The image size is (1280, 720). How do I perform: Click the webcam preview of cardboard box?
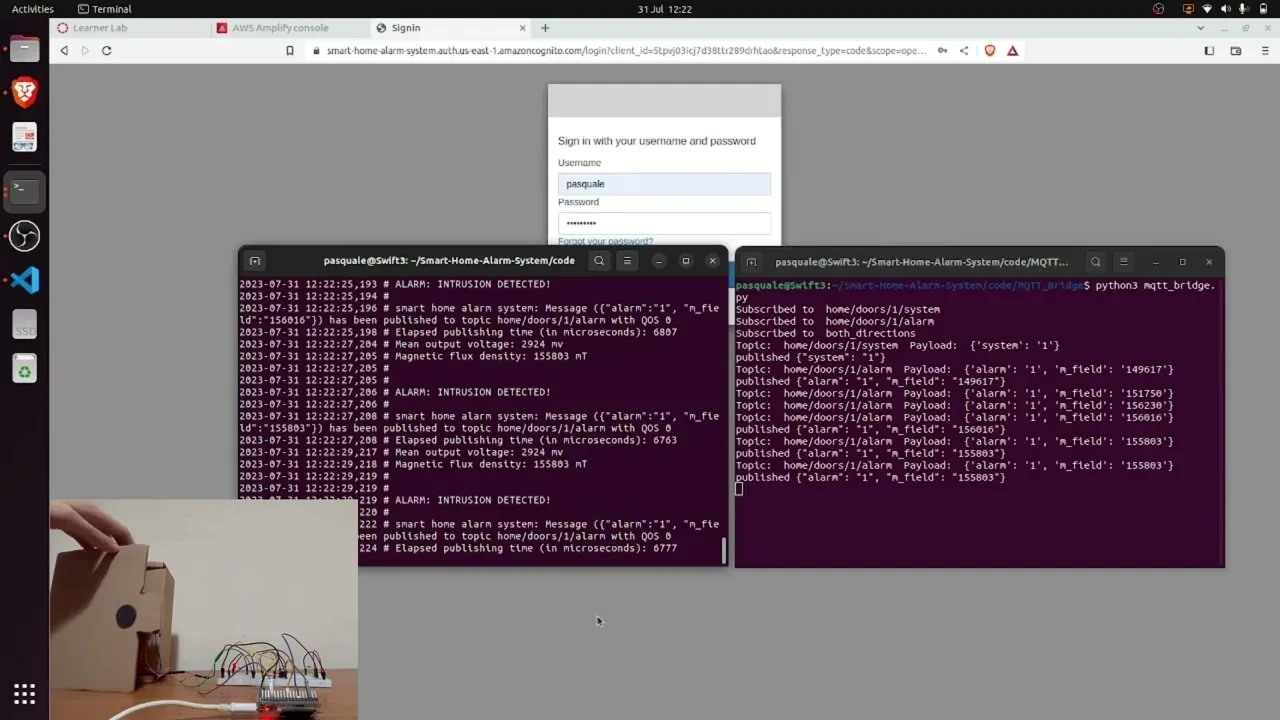point(204,609)
